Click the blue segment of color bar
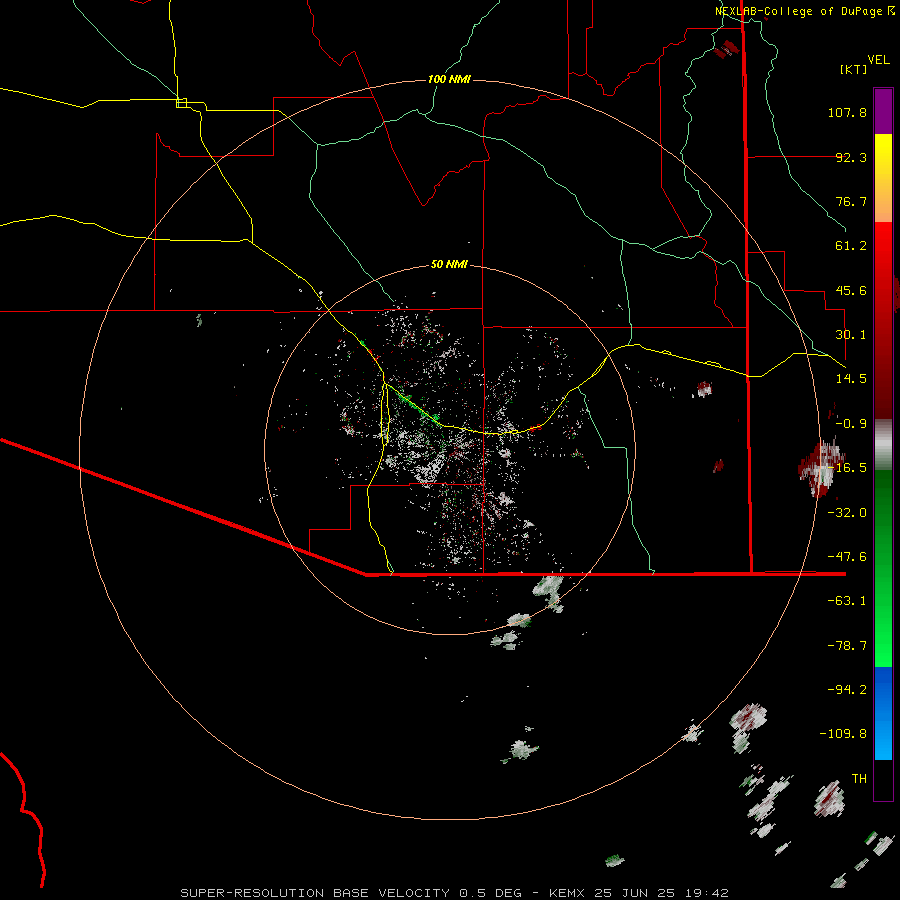The height and width of the screenshot is (900, 900). pyautogui.click(x=883, y=713)
